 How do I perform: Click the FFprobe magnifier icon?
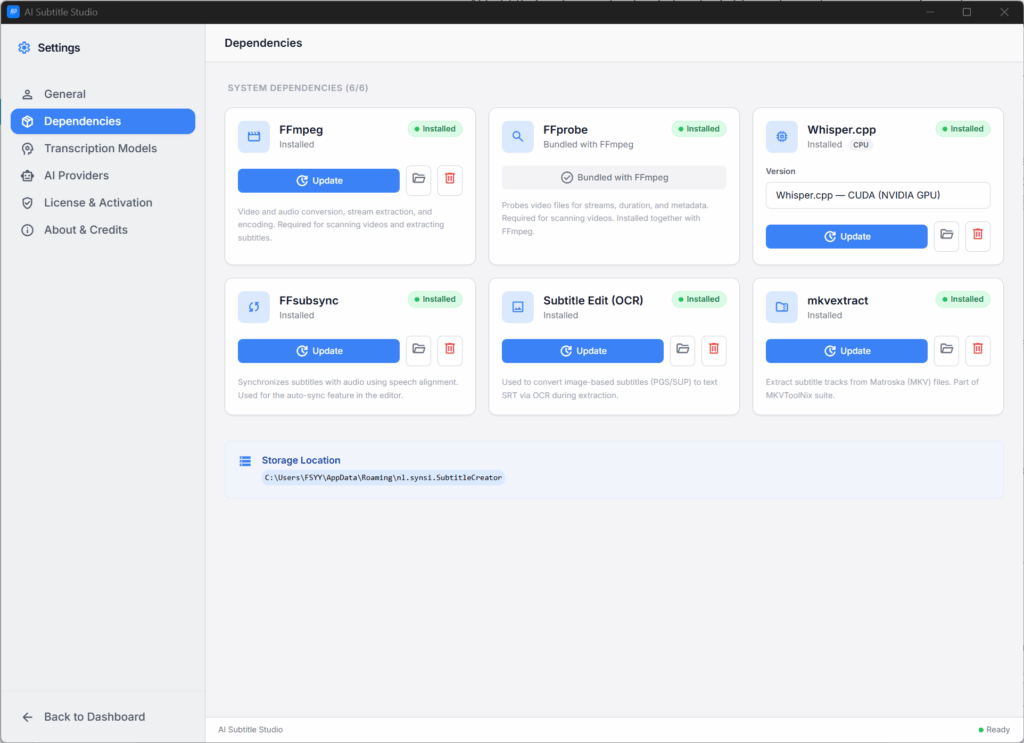(517, 135)
